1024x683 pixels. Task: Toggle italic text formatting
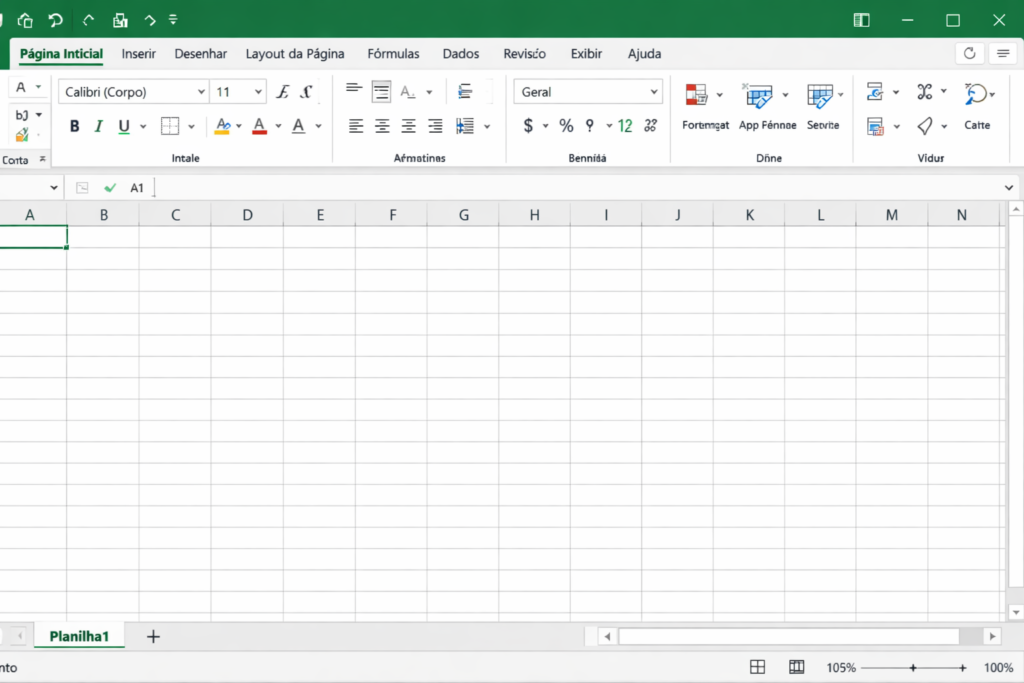click(99, 126)
